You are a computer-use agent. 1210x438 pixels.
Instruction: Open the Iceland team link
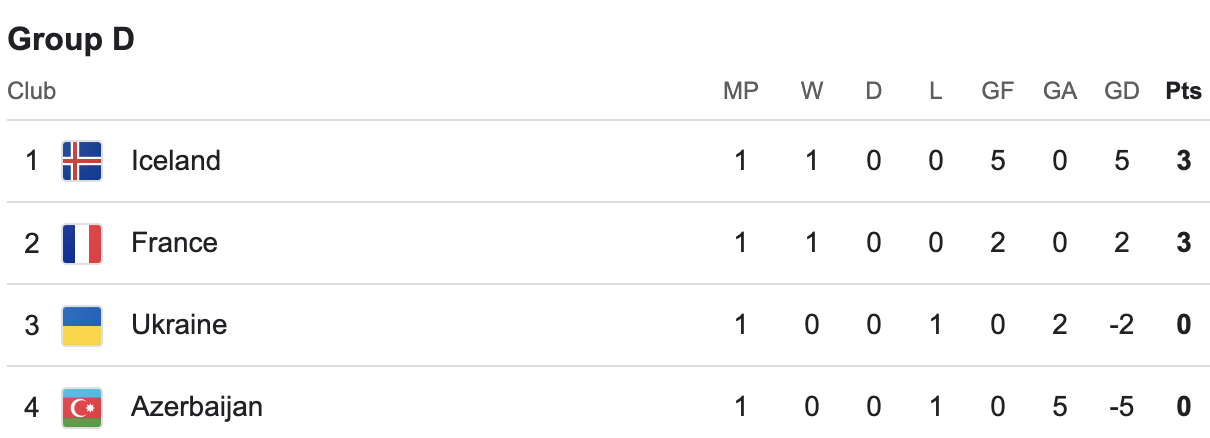176,161
